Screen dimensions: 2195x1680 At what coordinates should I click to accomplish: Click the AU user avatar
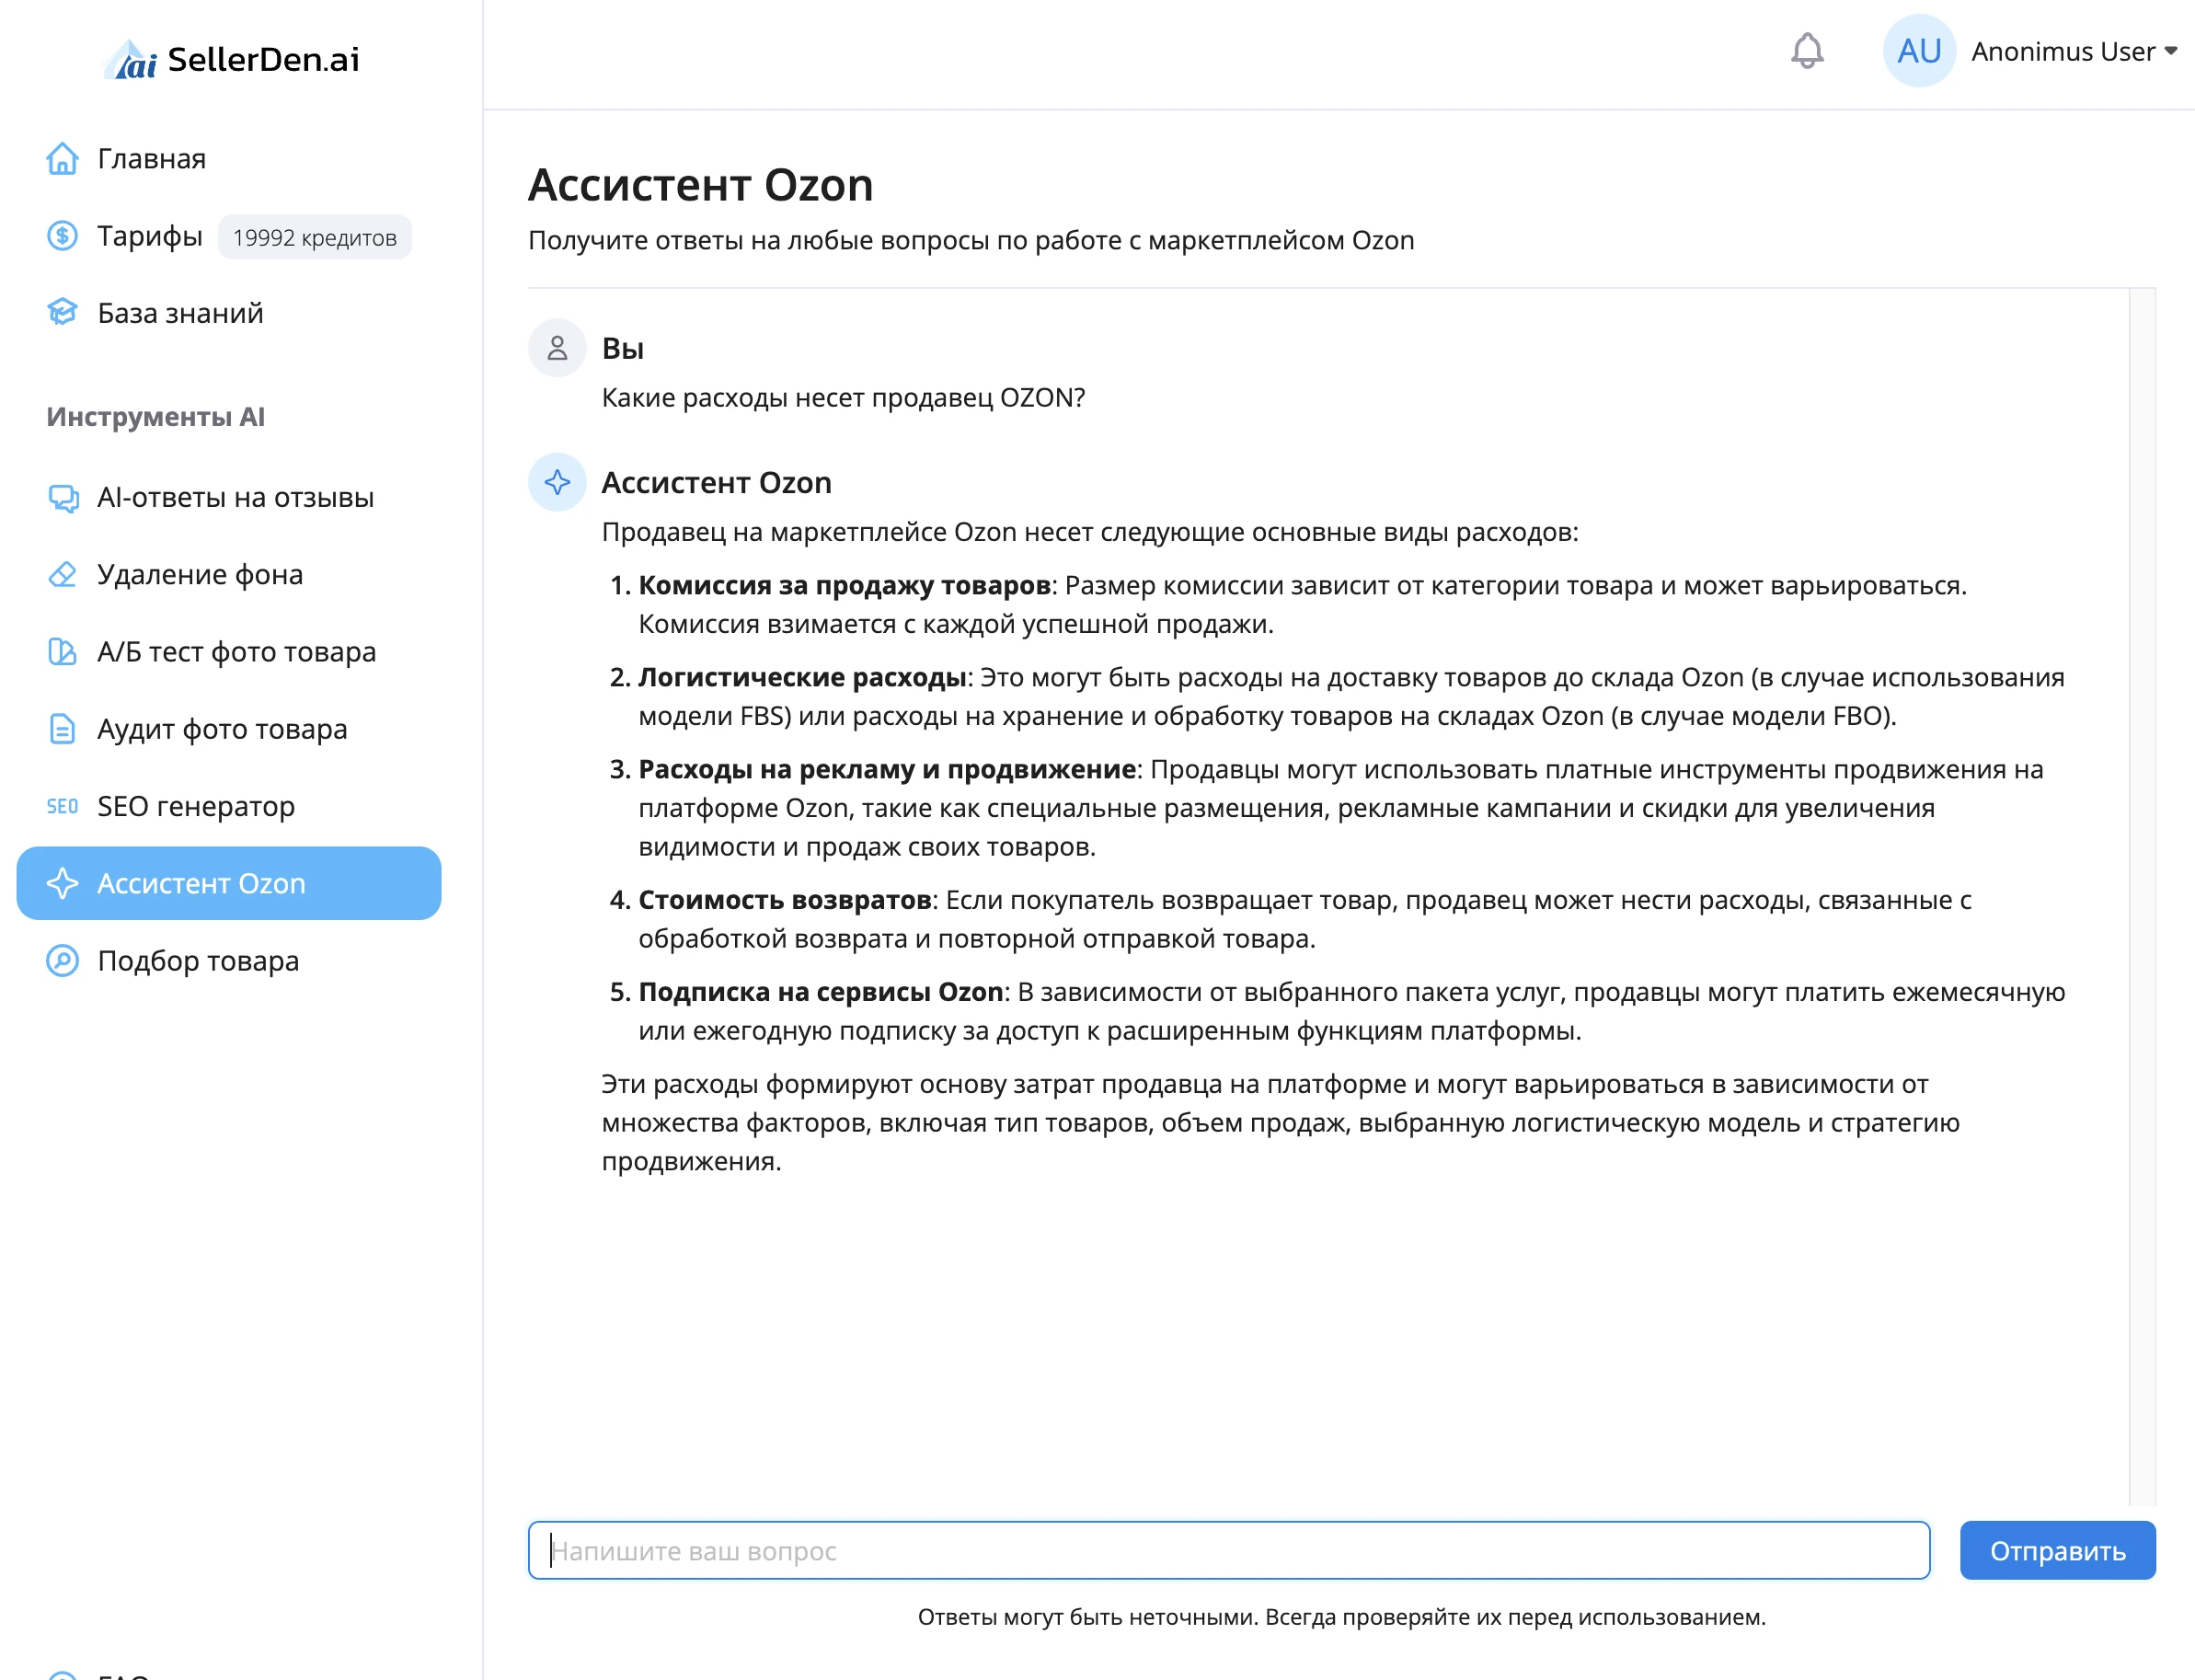click(x=1918, y=51)
